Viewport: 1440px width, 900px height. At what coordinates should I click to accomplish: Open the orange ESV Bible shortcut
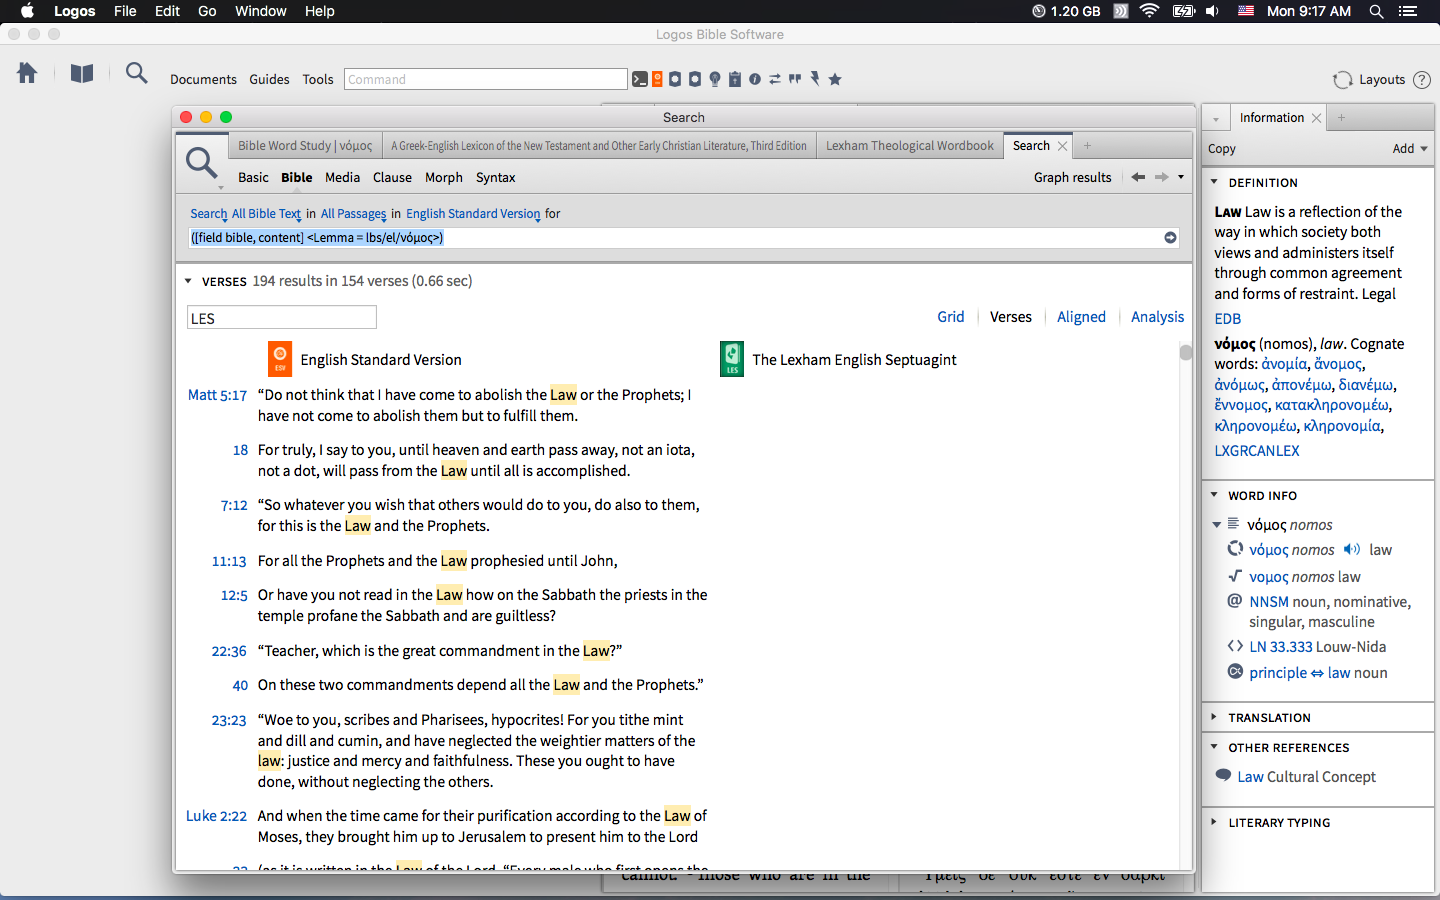point(657,79)
